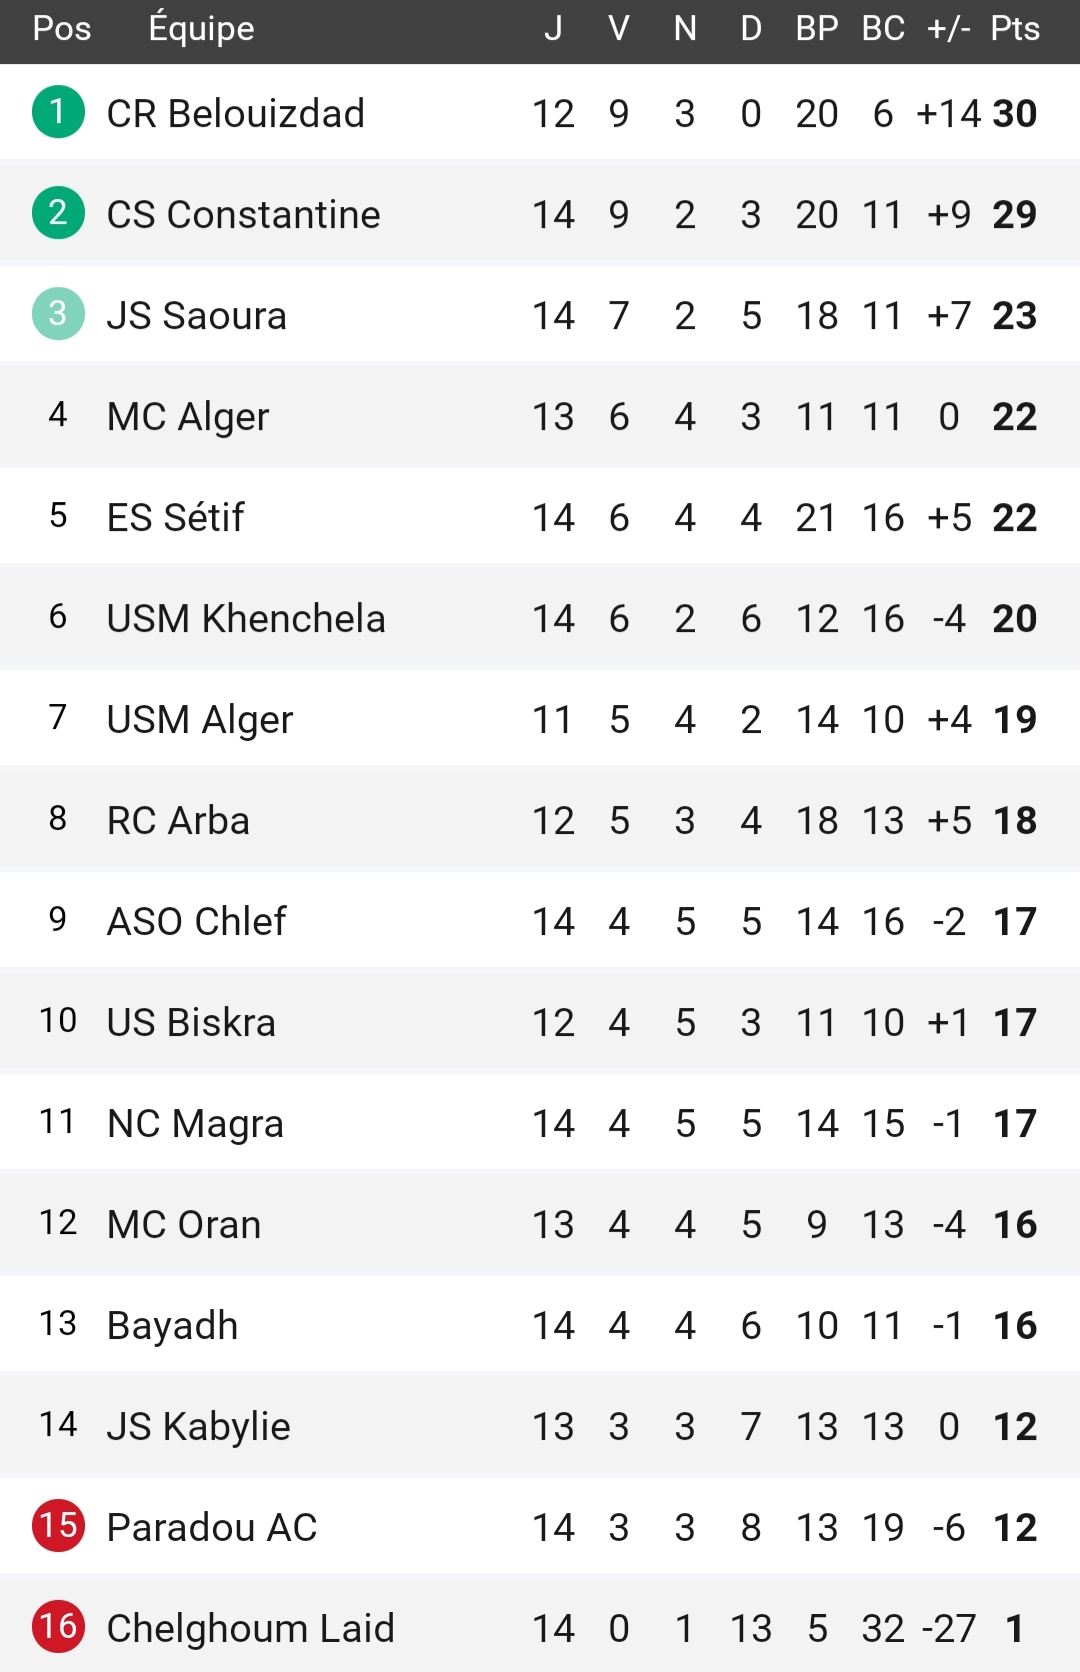Click the red position 15 badge

(x=58, y=1526)
